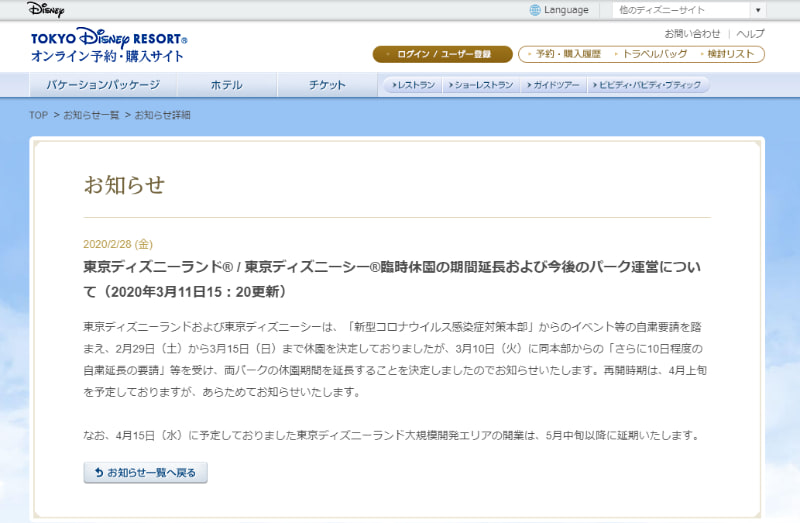Click the お知らせ一覧へ戻る button
The image size is (800, 523).
coord(145,472)
